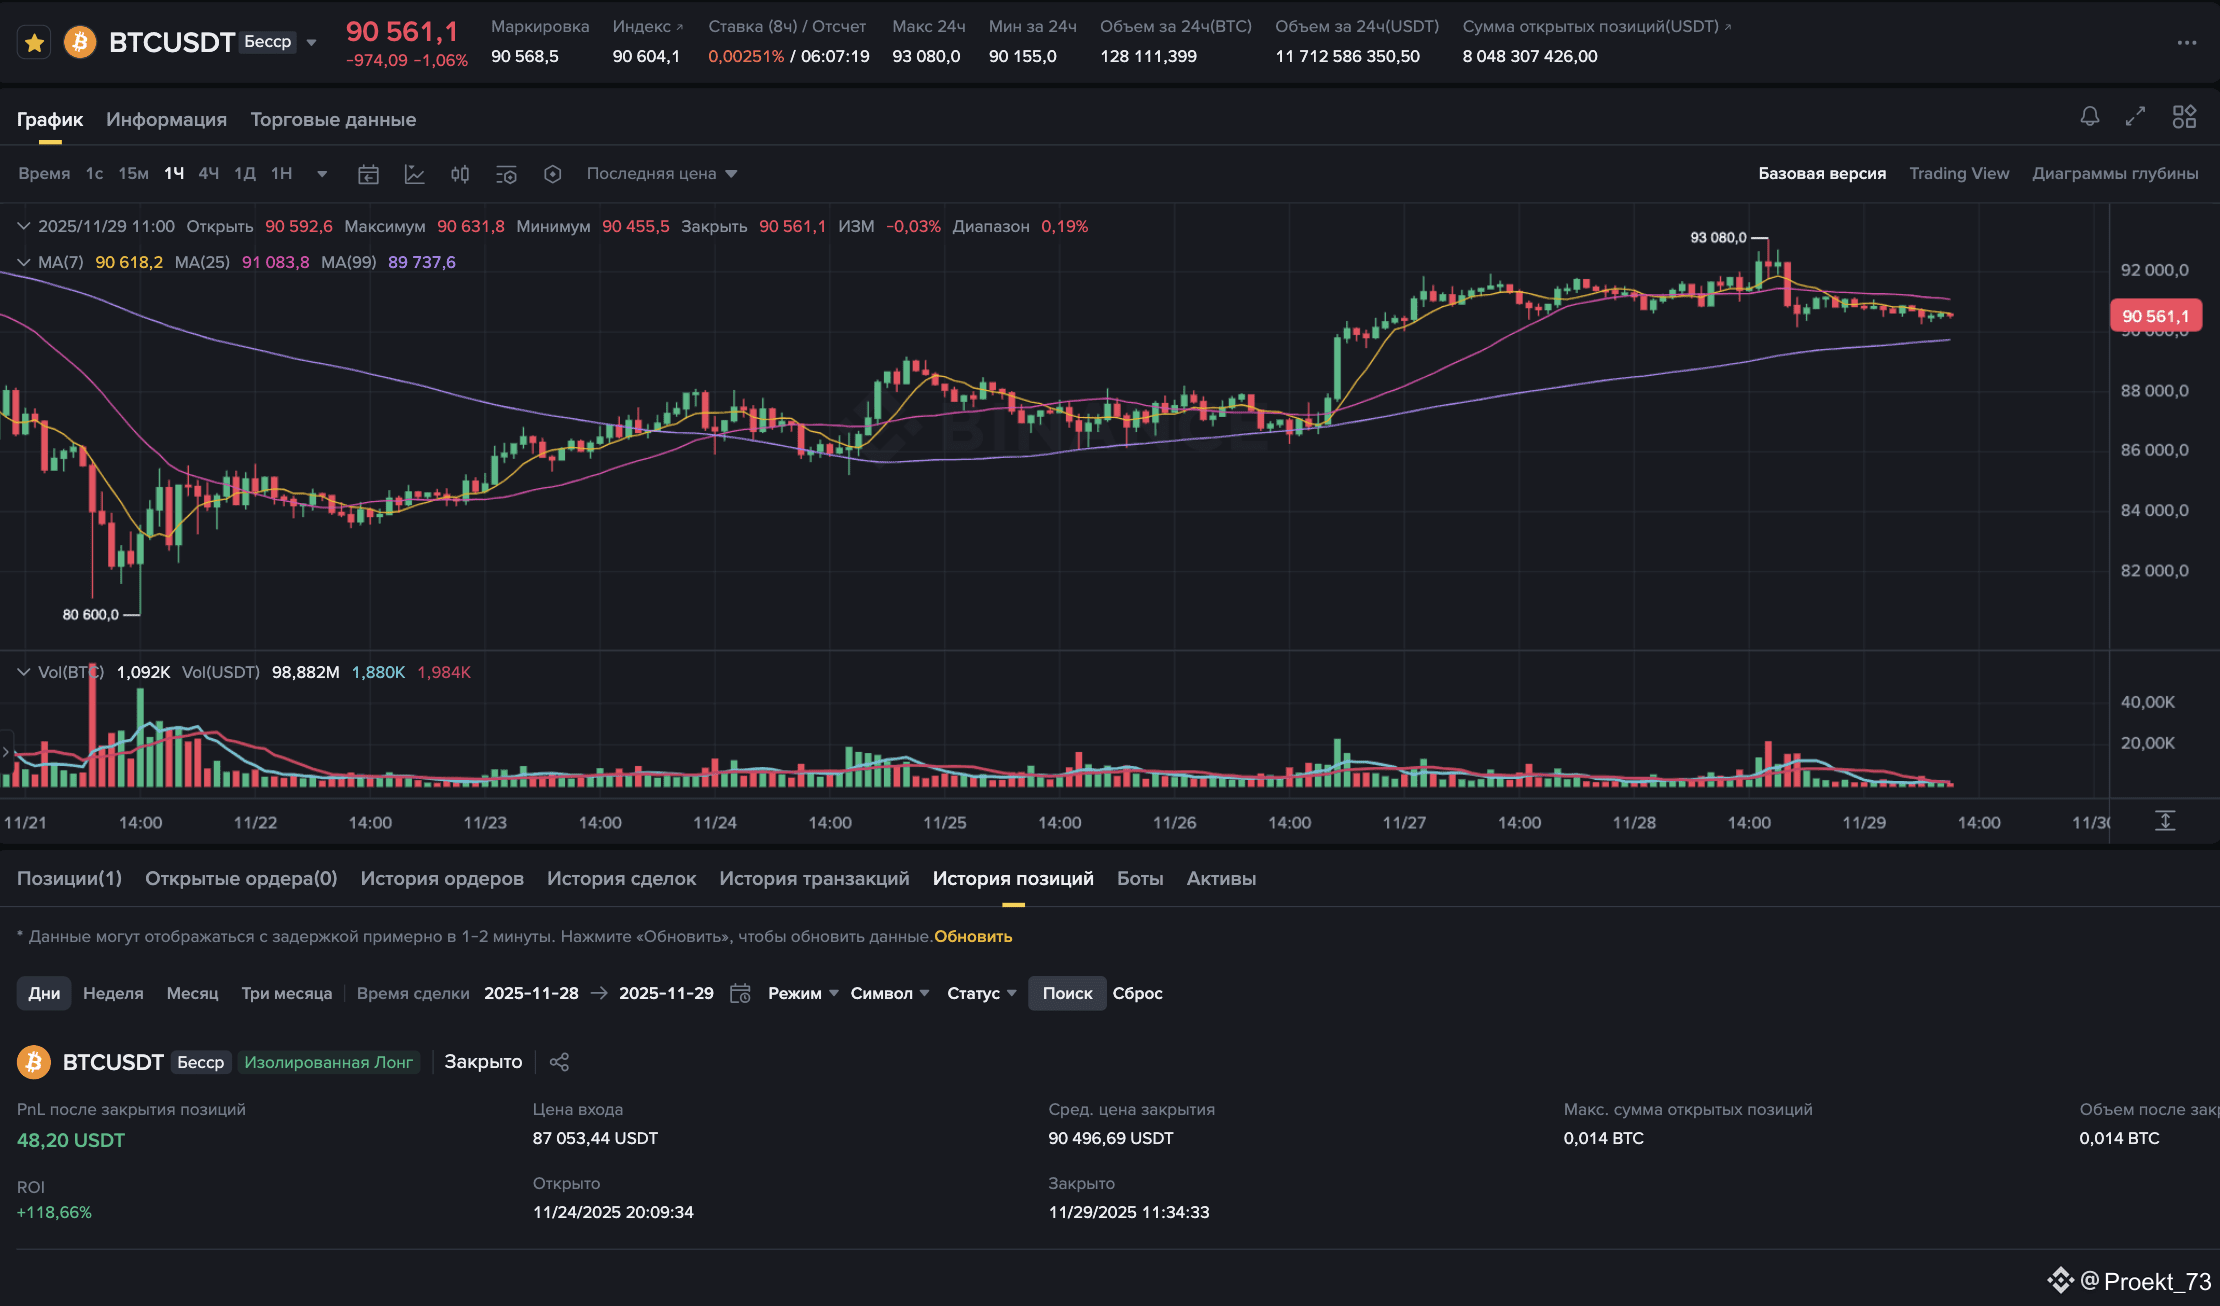Viewport: 2220px width, 1306px height.
Task: Open the trade time calendar picker
Action: point(740,993)
